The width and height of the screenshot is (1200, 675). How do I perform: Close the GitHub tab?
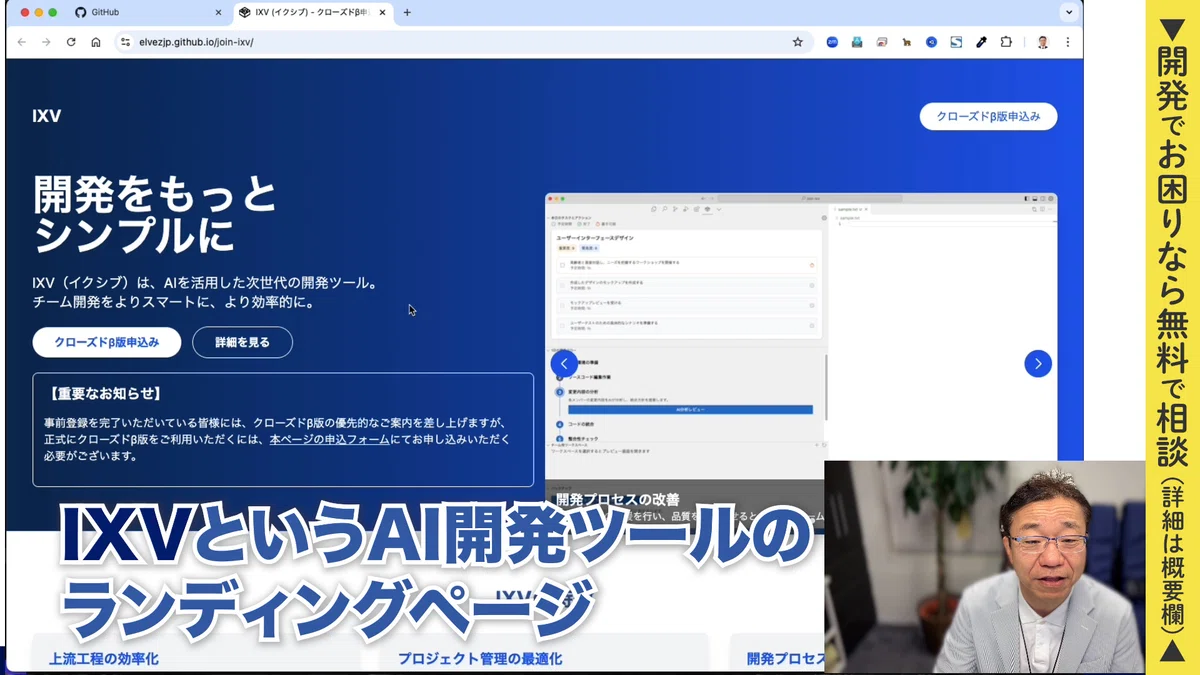pyautogui.click(x=219, y=13)
